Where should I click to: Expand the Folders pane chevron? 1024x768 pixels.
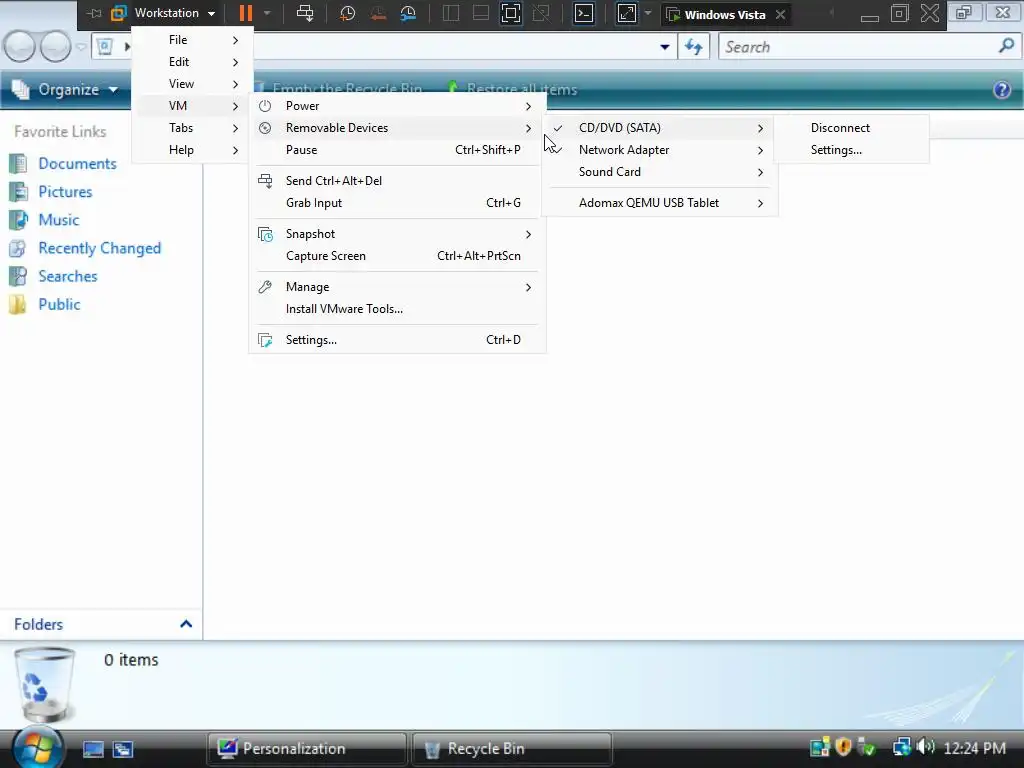[x=186, y=624]
